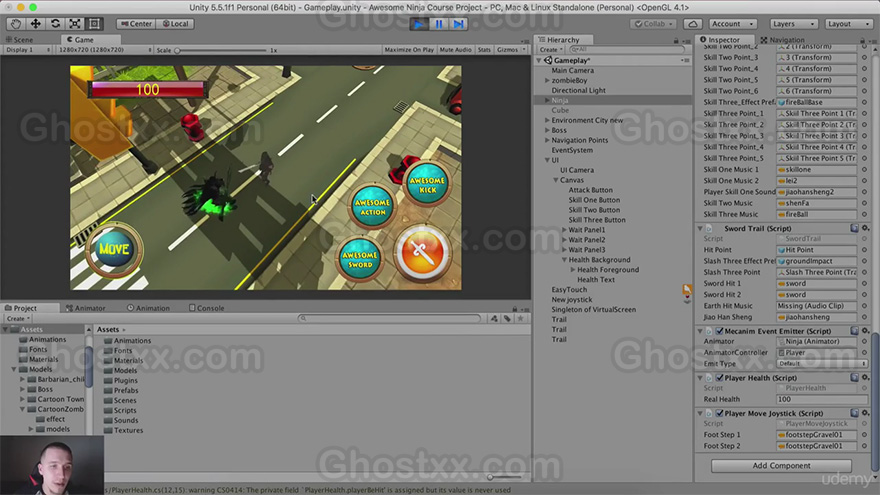Open Sword Trail component gear menu
The width and height of the screenshot is (880, 495).
(865, 228)
